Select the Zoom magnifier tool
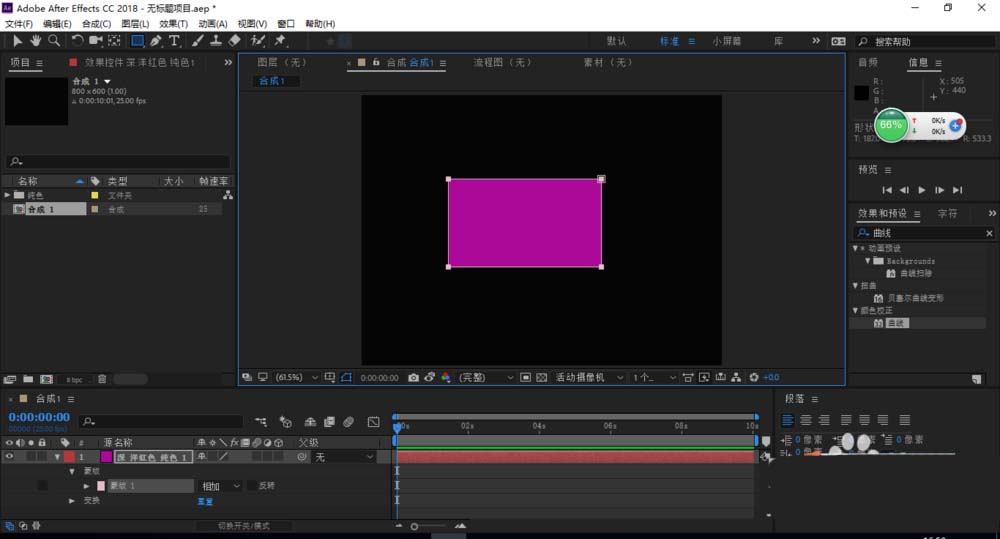 click(x=53, y=41)
